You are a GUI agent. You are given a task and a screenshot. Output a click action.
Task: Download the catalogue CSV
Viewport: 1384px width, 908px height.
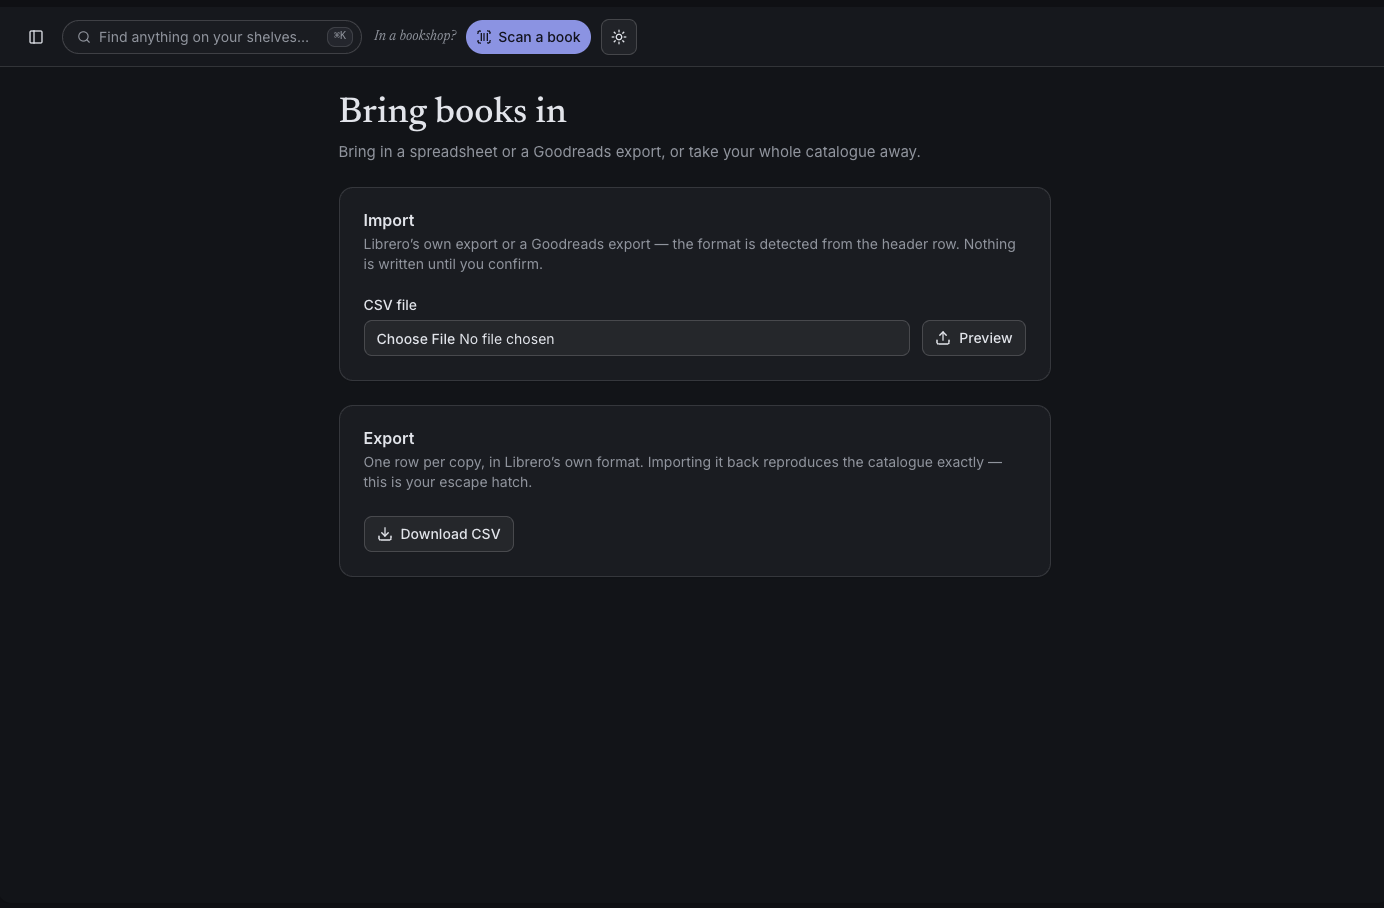click(x=438, y=534)
